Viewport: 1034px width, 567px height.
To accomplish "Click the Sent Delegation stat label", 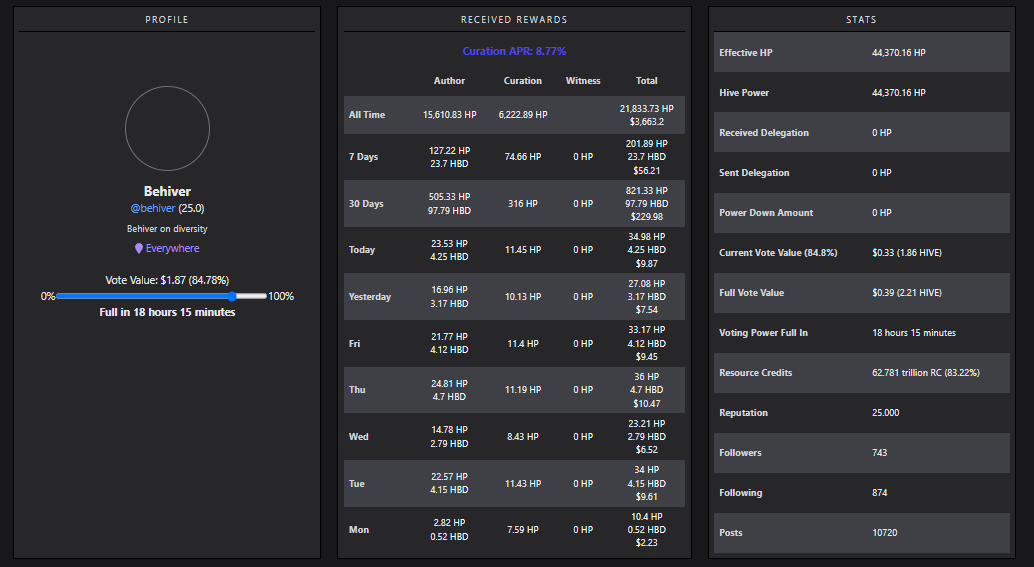I will [754, 173].
